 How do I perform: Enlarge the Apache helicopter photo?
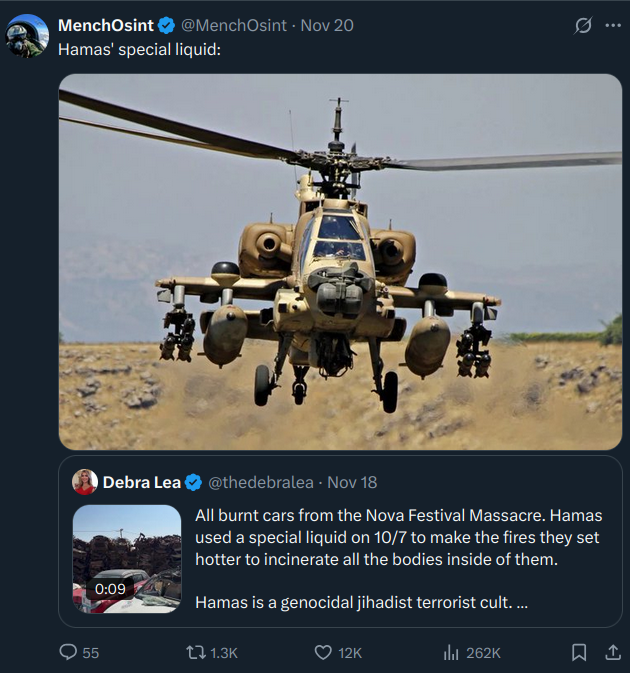tap(340, 262)
